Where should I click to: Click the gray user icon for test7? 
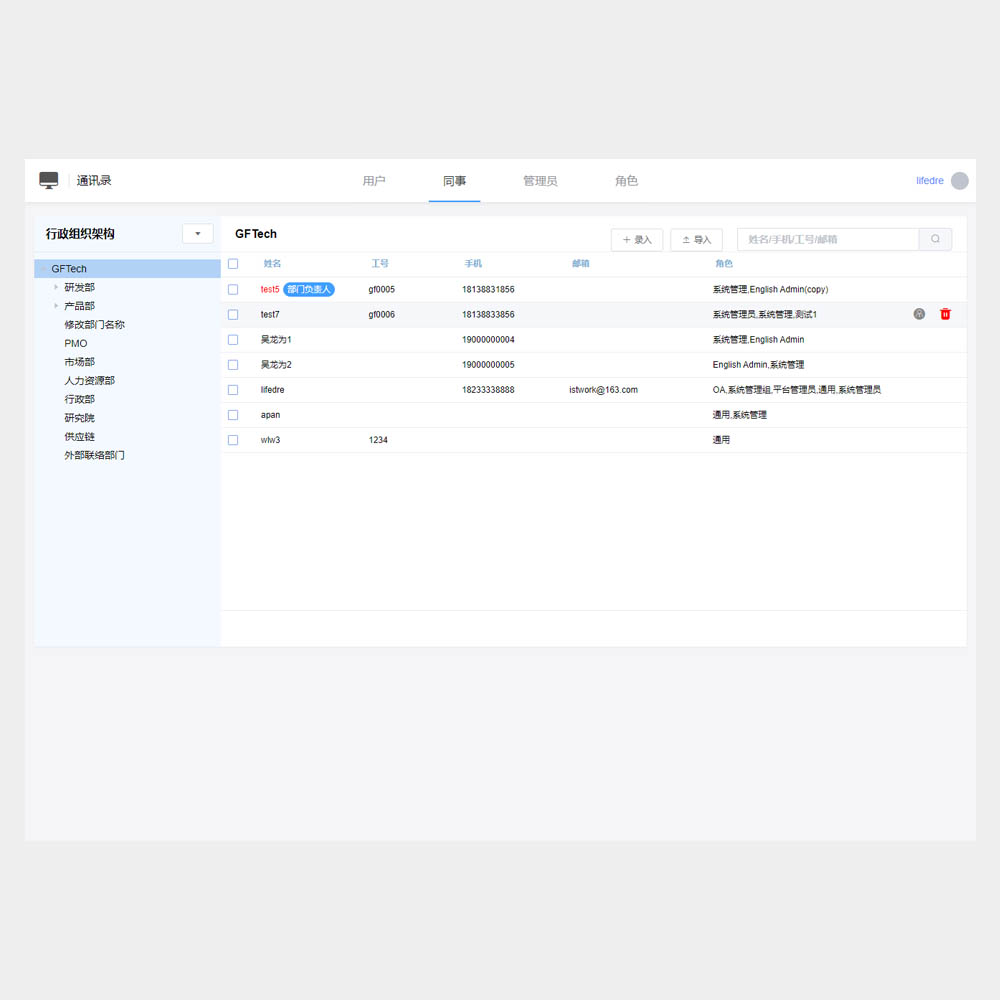coord(919,314)
